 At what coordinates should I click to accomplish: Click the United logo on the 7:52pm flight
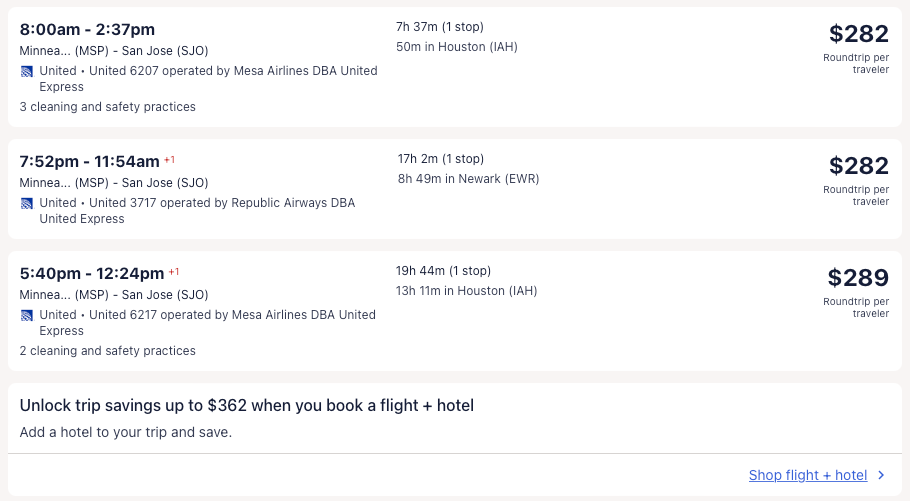point(27,203)
